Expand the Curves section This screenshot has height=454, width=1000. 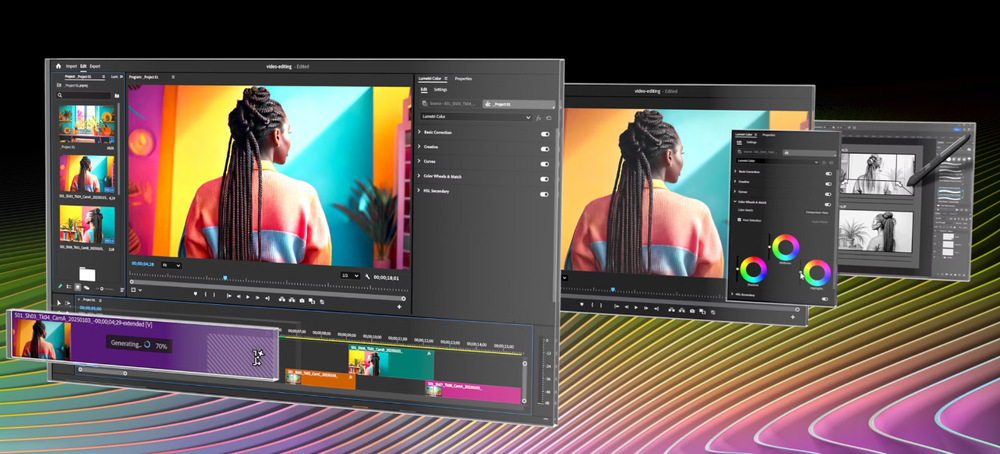click(x=419, y=161)
